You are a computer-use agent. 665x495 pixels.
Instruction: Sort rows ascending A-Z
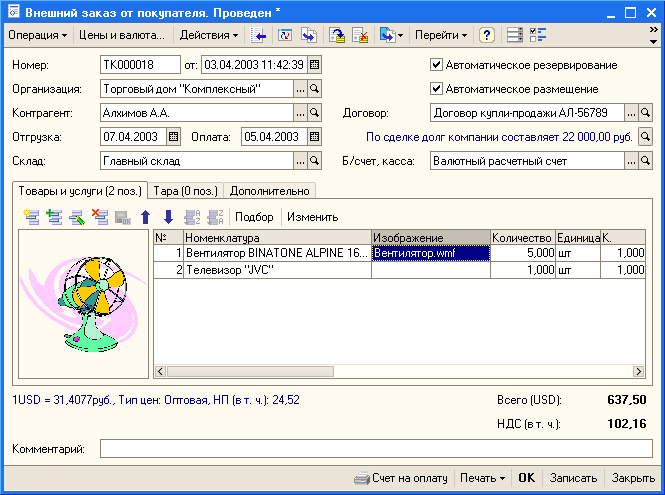click(192, 216)
